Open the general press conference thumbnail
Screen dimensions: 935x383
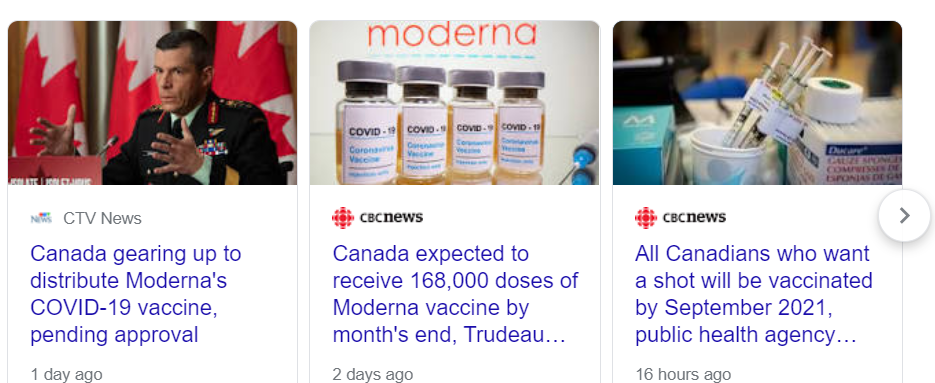[152, 103]
